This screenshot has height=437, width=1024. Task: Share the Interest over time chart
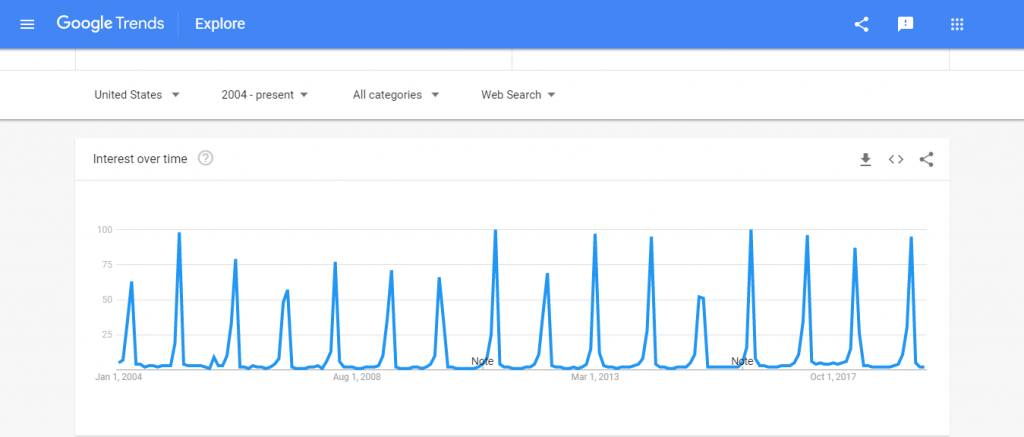tap(926, 159)
